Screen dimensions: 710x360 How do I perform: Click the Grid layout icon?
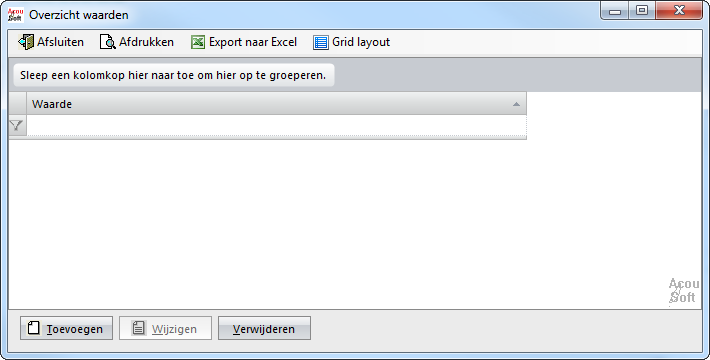tap(321, 42)
